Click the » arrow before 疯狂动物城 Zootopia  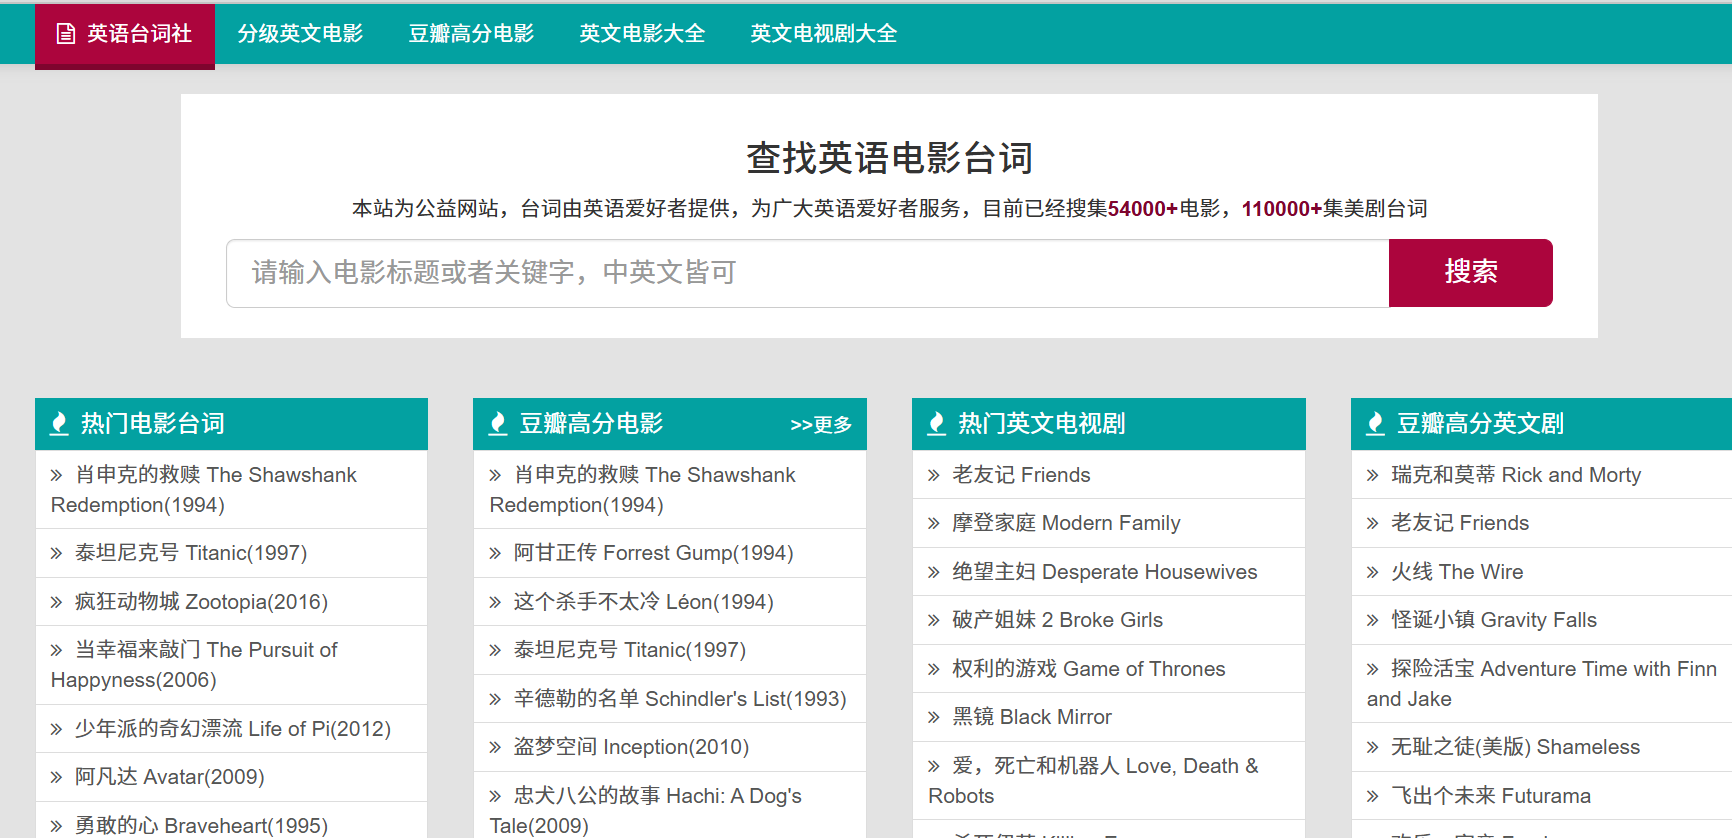57,603
